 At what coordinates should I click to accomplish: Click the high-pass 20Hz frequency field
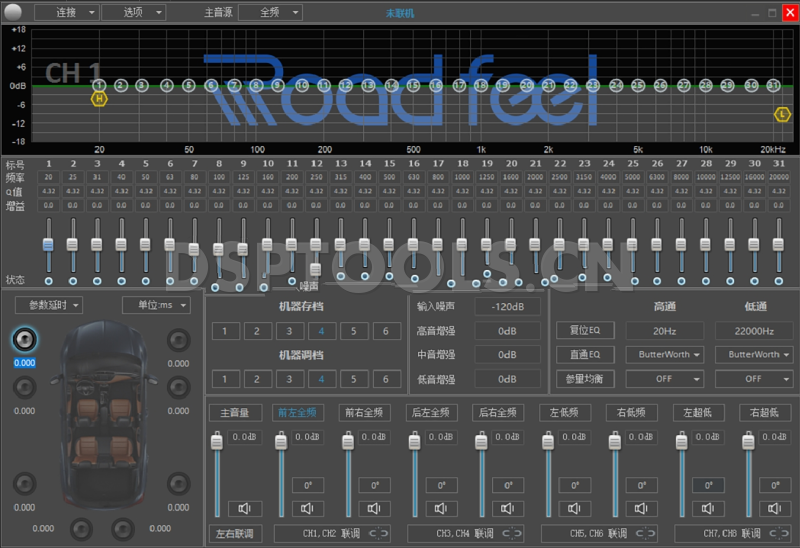coord(665,331)
